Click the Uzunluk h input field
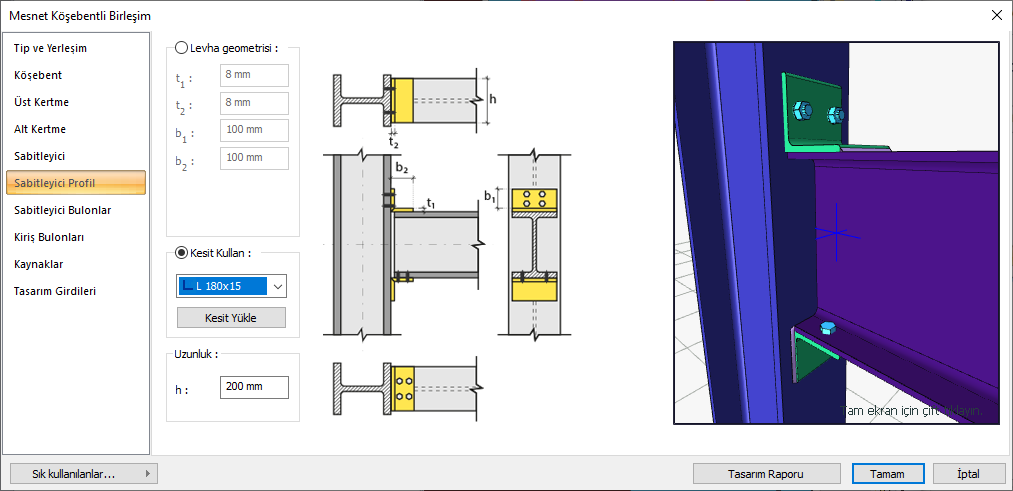Screen dimensions: 1013x491 [254, 387]
